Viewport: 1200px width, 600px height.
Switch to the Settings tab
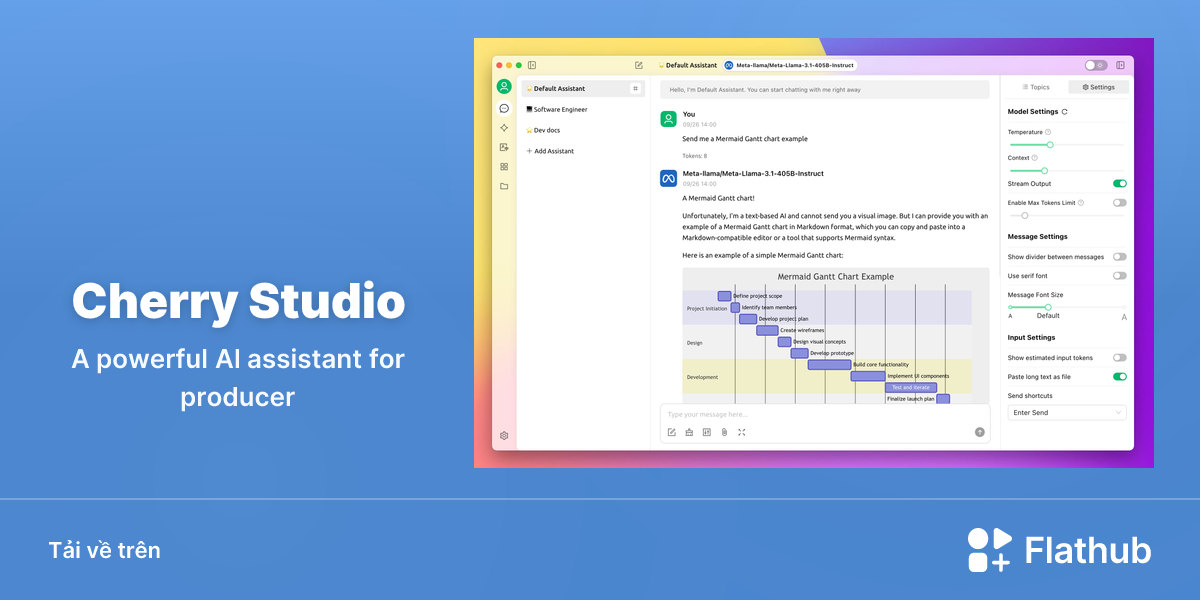point(1098,88)
